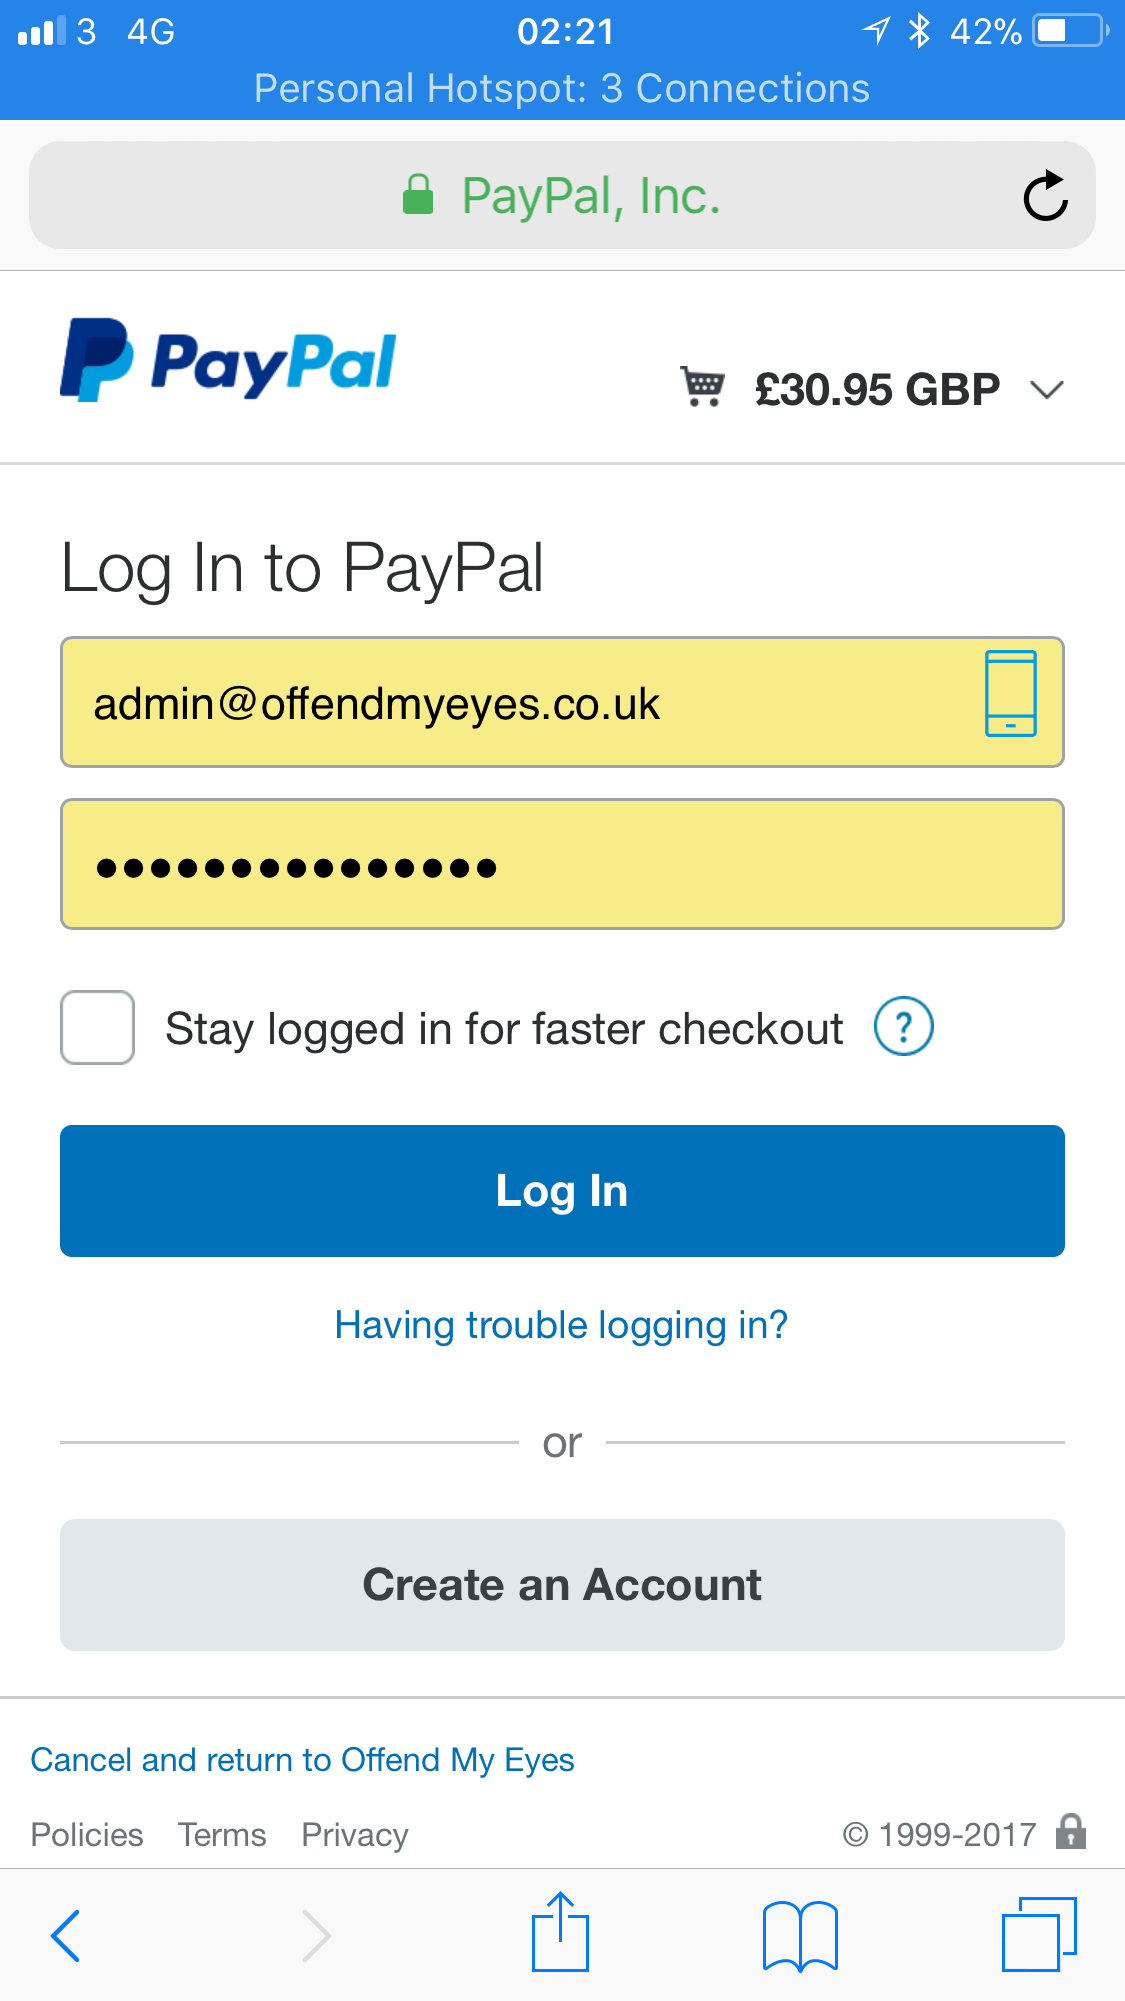Image resolution: width=1125 pixels, height=2001 pixels.
Task: Tap the phone icon in email field
Action: (1010, 693)
